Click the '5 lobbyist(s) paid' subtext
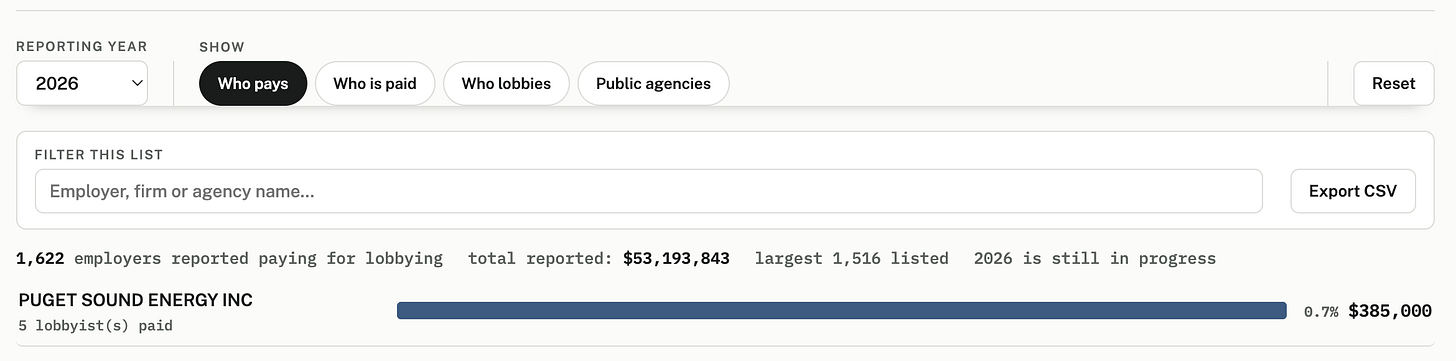 pos(89,325)
